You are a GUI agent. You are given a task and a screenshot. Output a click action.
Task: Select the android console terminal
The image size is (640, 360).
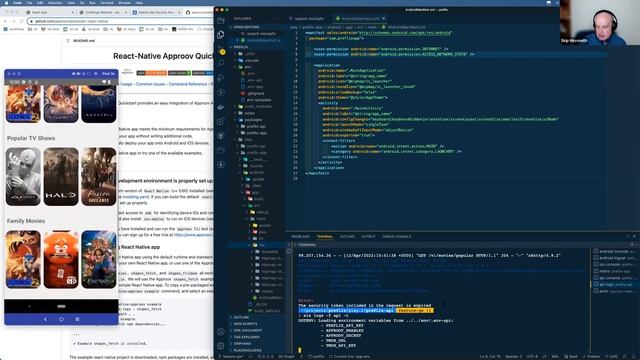coord(613,251)
